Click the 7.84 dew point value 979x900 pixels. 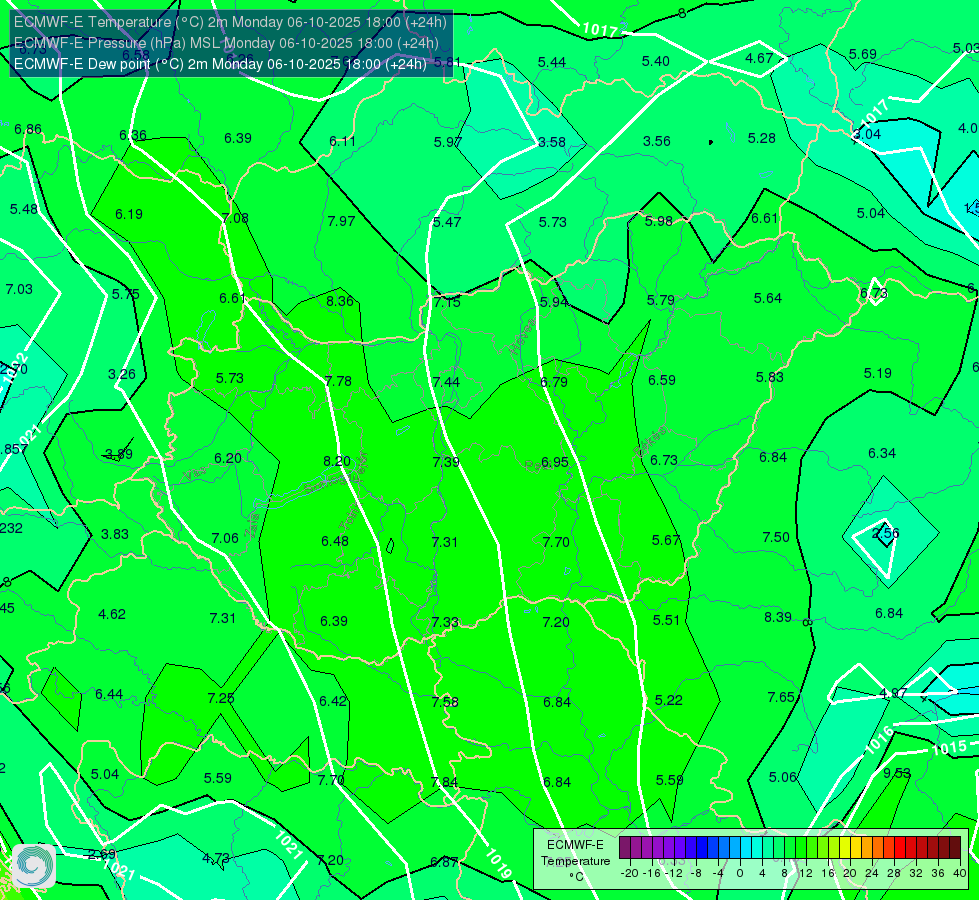[444, 782]
